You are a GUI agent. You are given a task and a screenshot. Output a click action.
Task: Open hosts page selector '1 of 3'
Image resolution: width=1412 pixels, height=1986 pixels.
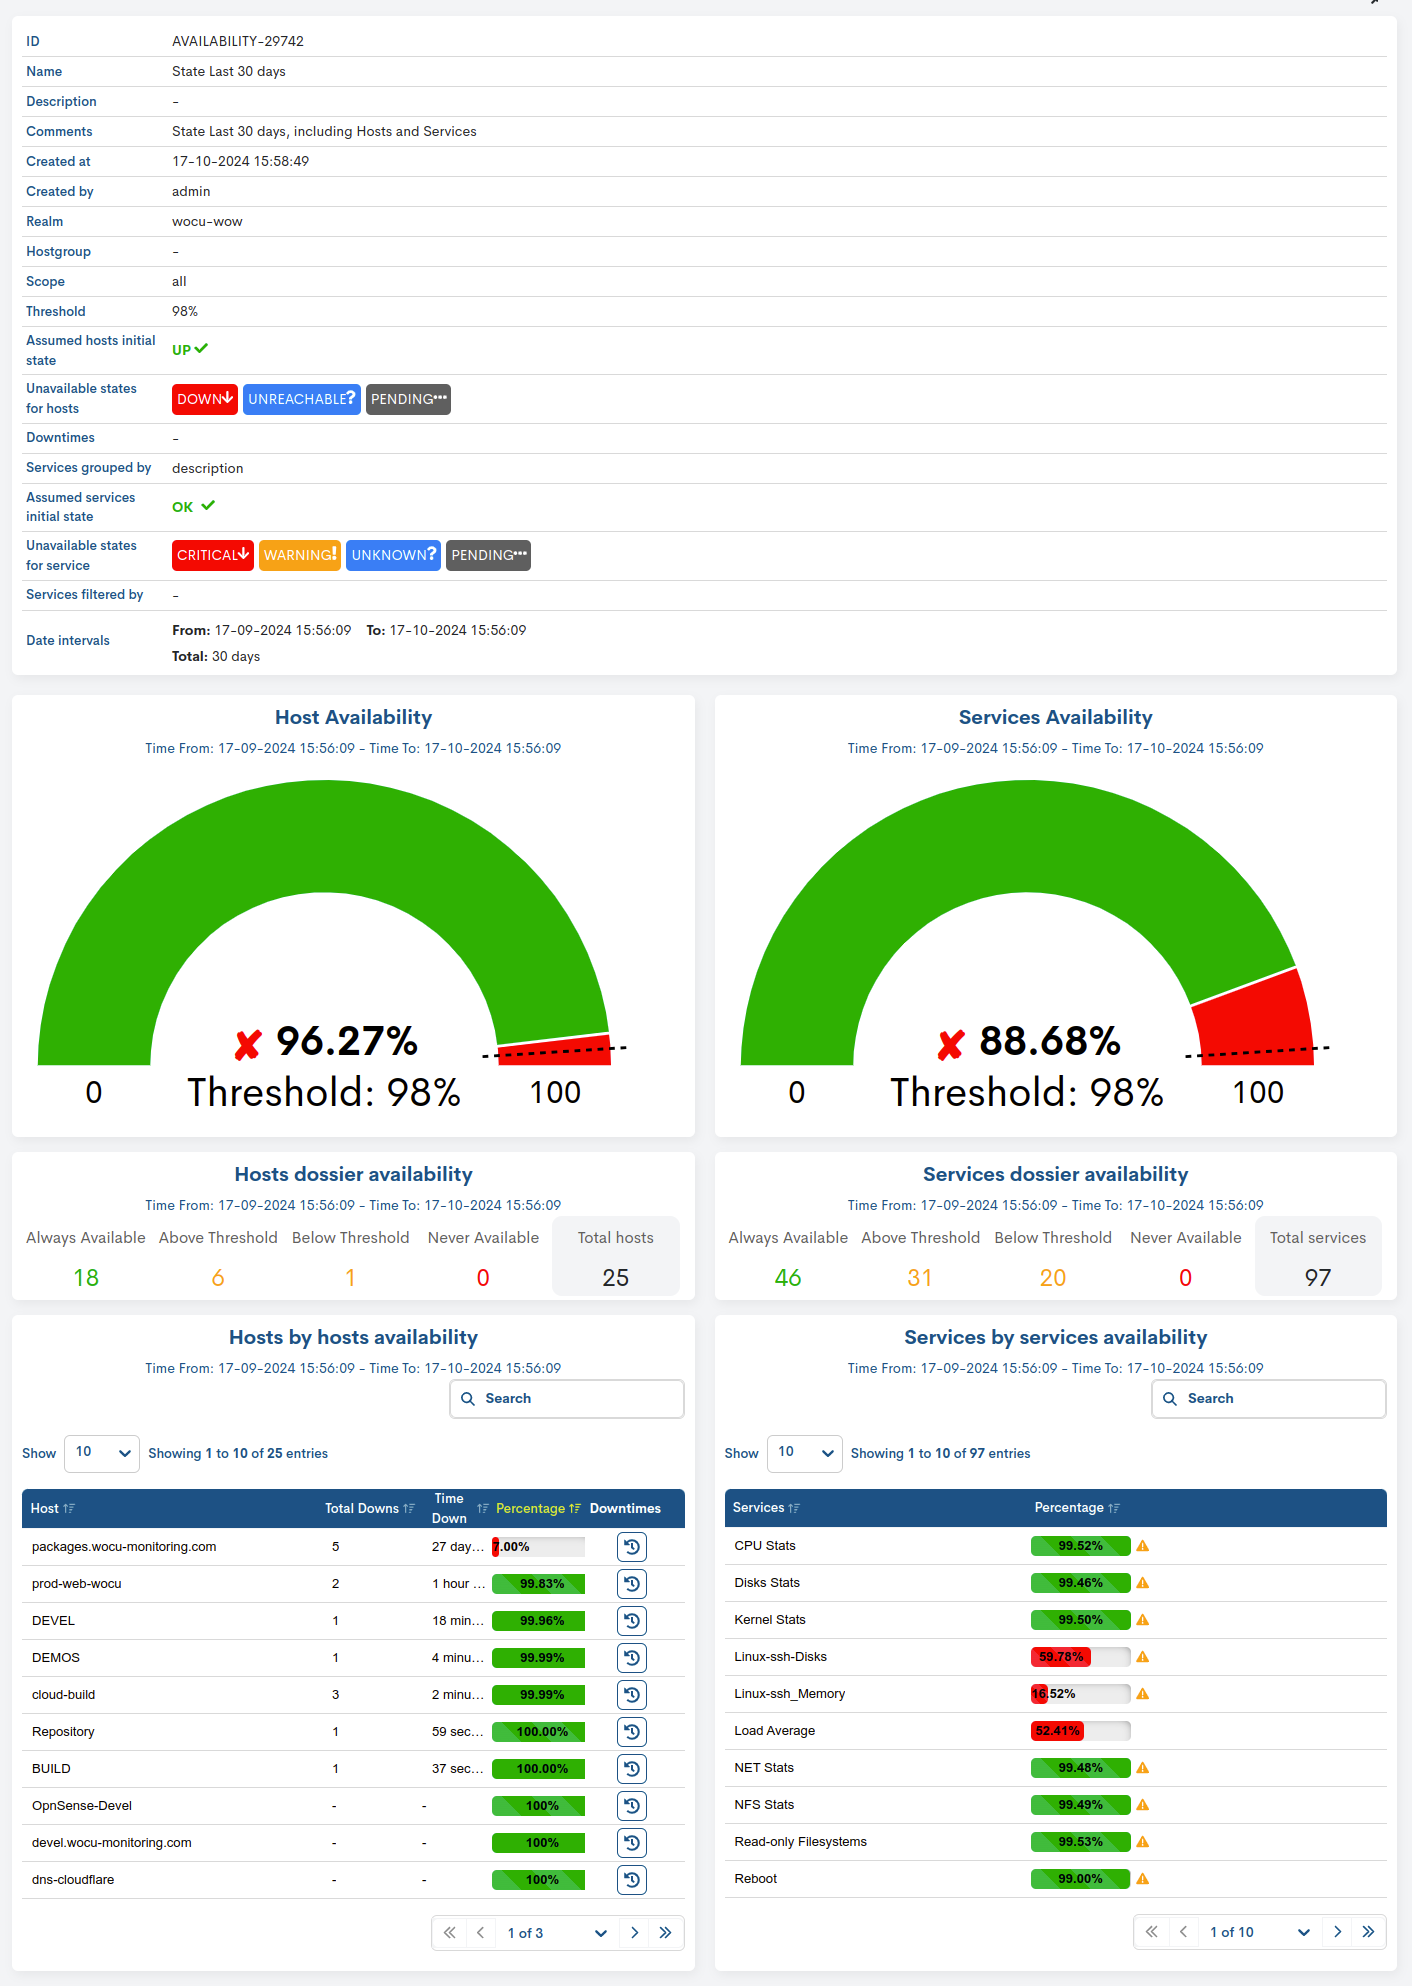point(557,1933)
